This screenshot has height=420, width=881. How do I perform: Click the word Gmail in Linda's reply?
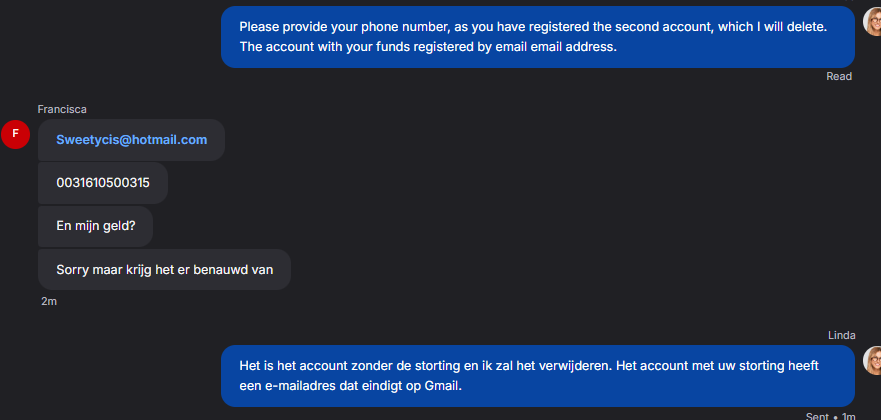click(443, 386)
